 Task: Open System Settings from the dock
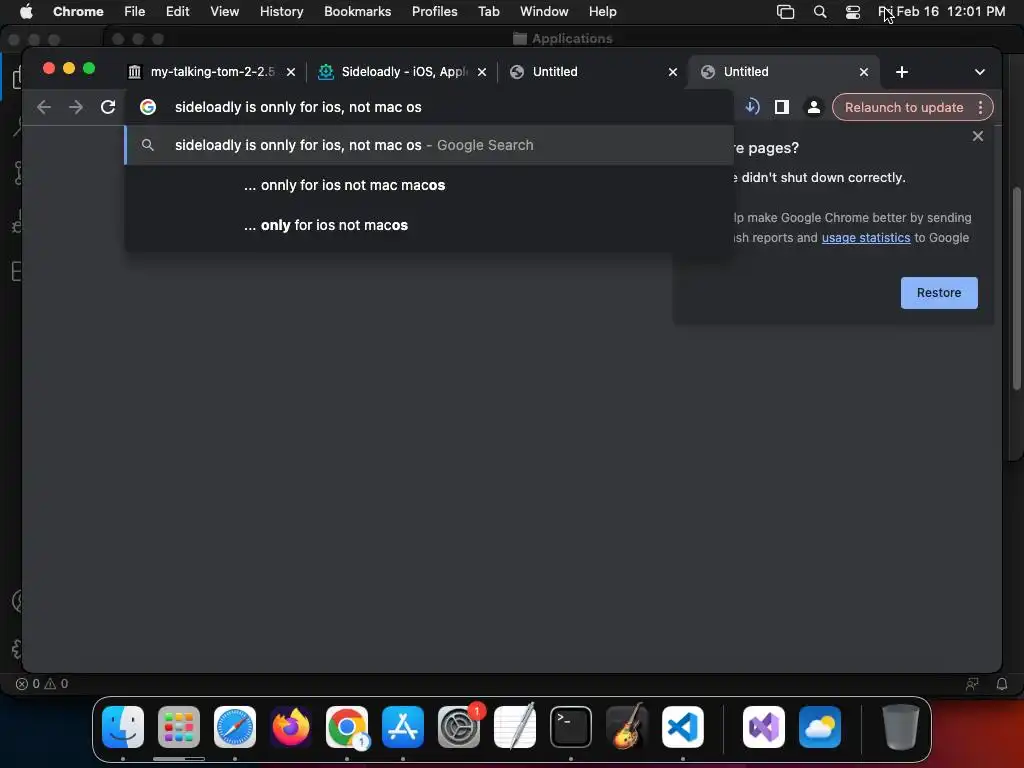point(459,727)
